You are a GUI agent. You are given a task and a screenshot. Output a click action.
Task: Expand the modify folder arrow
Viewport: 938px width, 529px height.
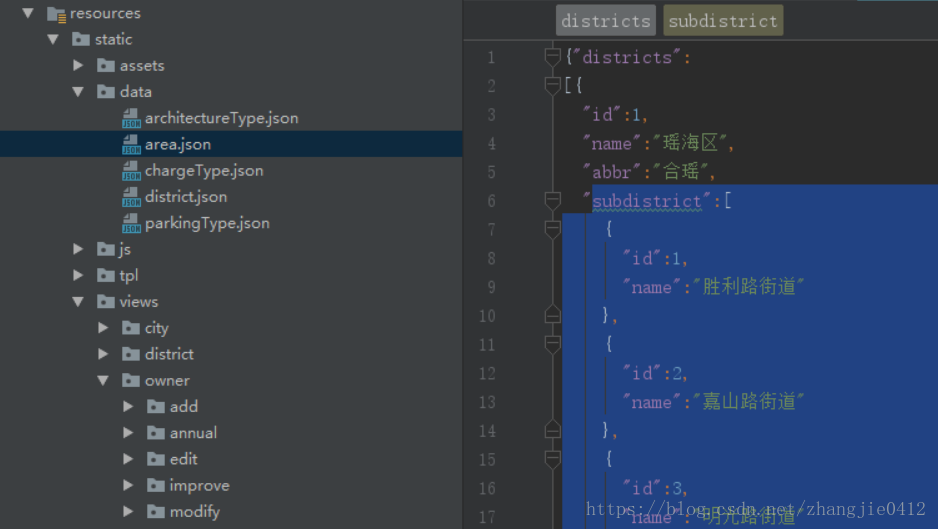pyautogui.click(x=128, y=511)
